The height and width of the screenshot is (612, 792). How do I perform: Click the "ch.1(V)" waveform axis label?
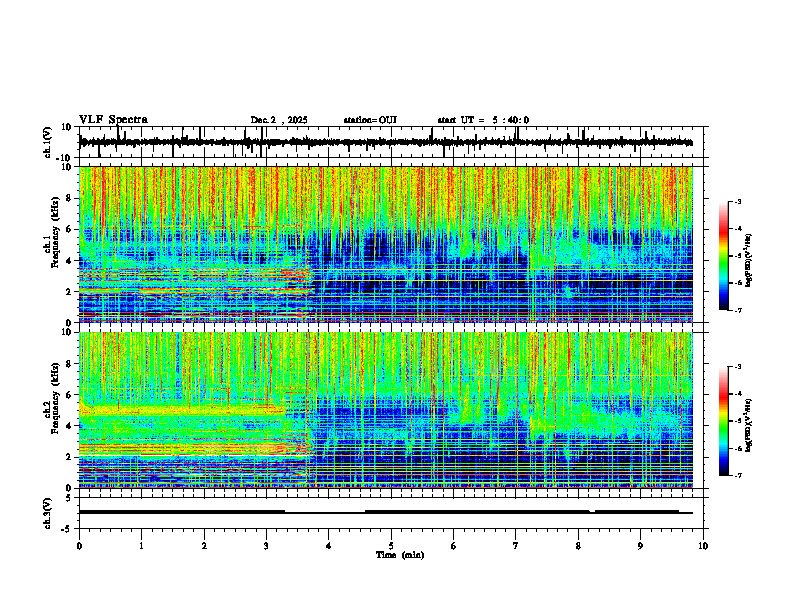coord(49,142)
